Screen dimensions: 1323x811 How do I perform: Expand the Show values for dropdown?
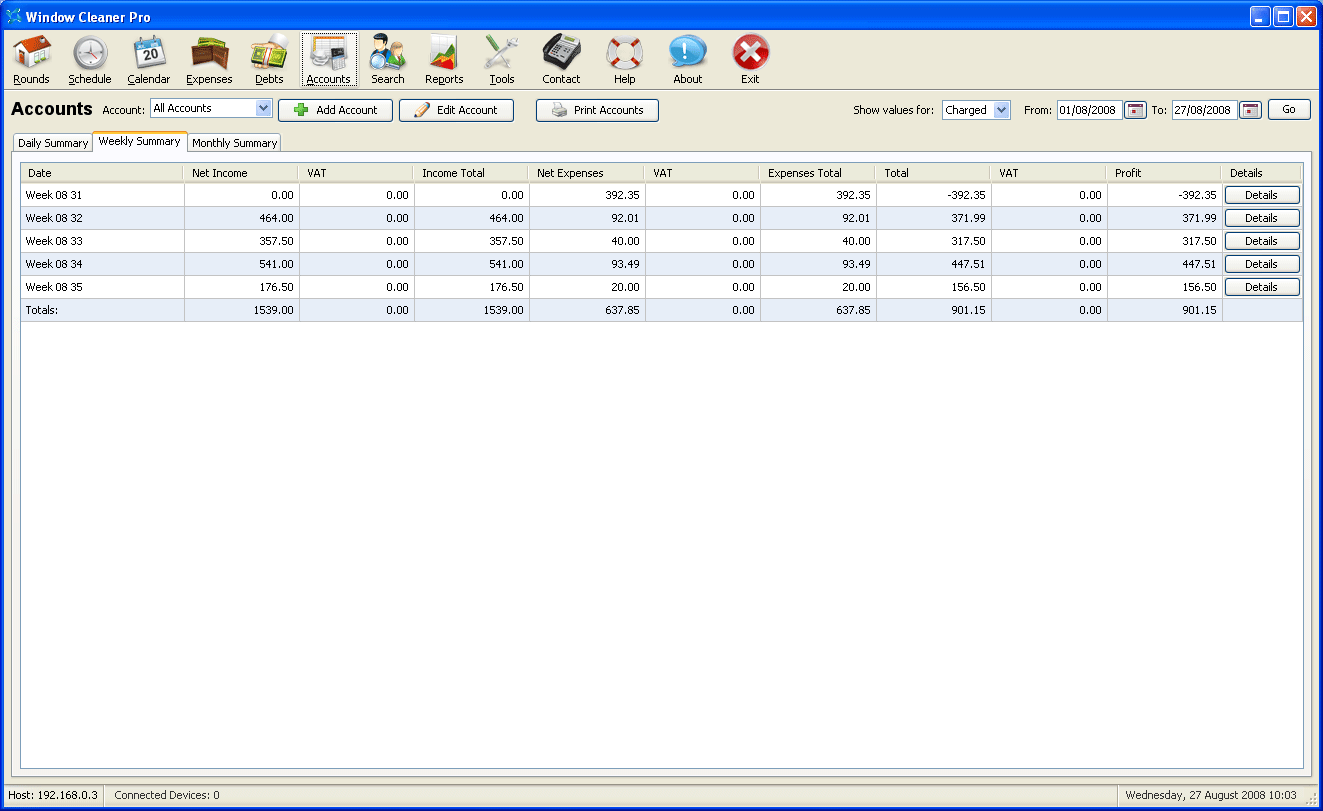(1002, 110)
